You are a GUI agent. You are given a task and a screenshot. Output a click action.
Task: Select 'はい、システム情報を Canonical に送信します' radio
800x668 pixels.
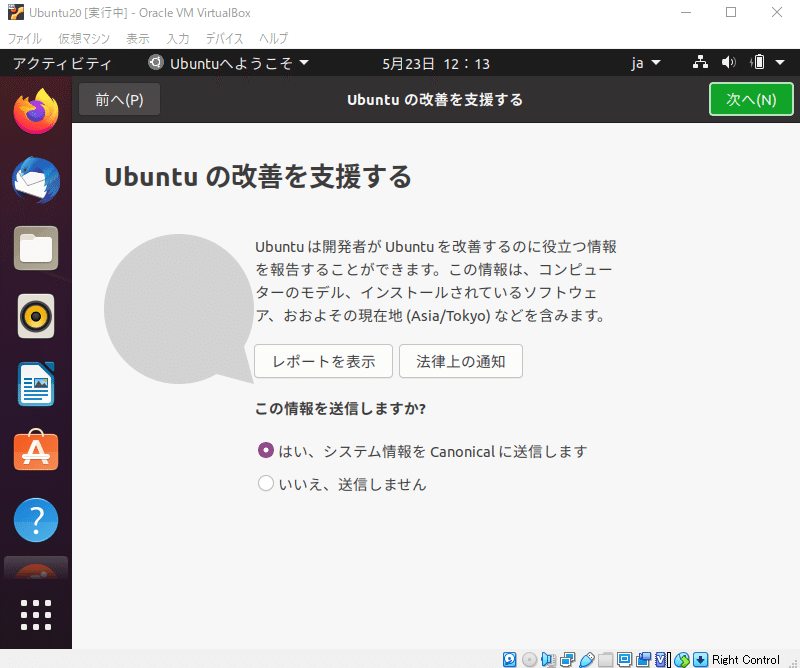point(266,450)
